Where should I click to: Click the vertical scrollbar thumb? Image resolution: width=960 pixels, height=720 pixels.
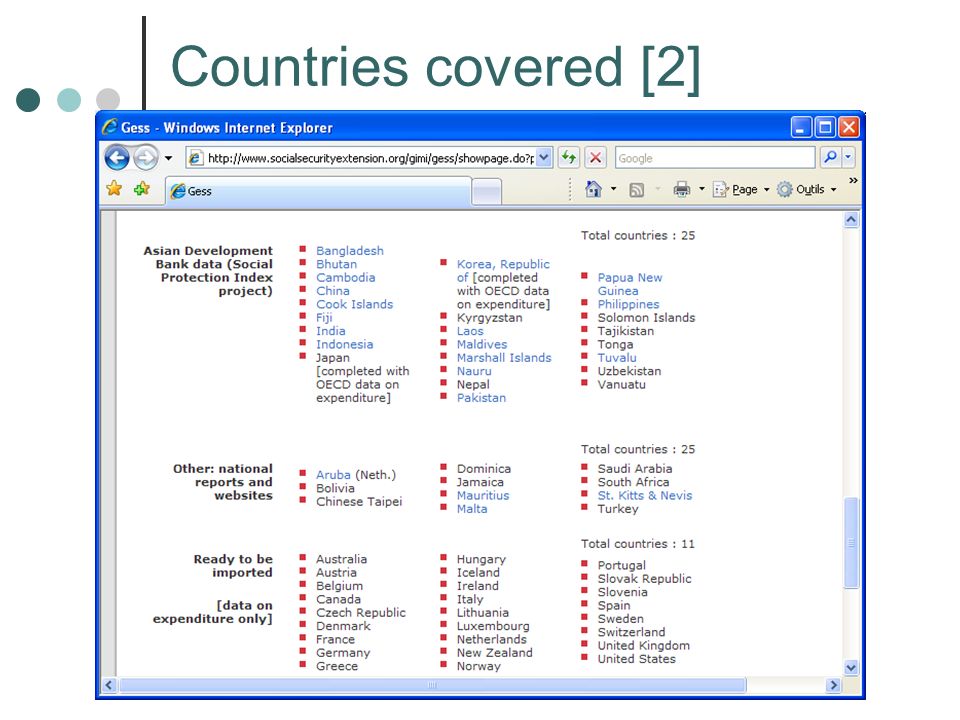pos(851,543)
